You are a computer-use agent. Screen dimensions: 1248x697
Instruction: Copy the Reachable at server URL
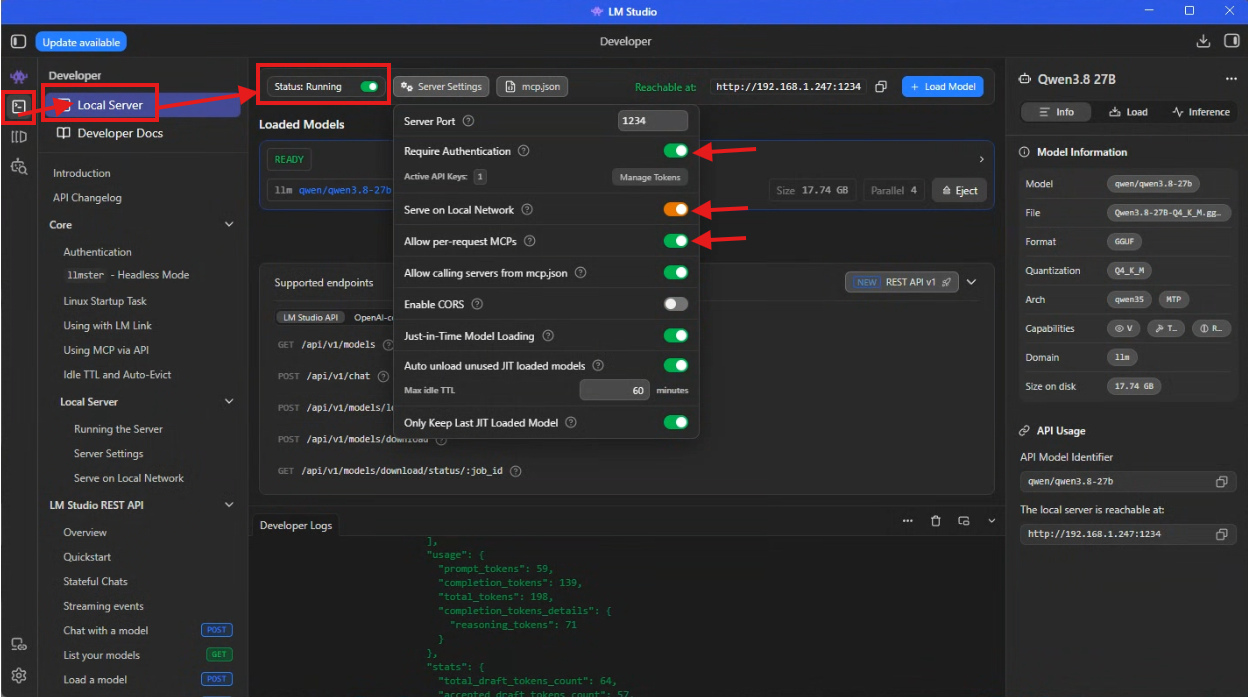pyautogui.click(x=881, y=87)
